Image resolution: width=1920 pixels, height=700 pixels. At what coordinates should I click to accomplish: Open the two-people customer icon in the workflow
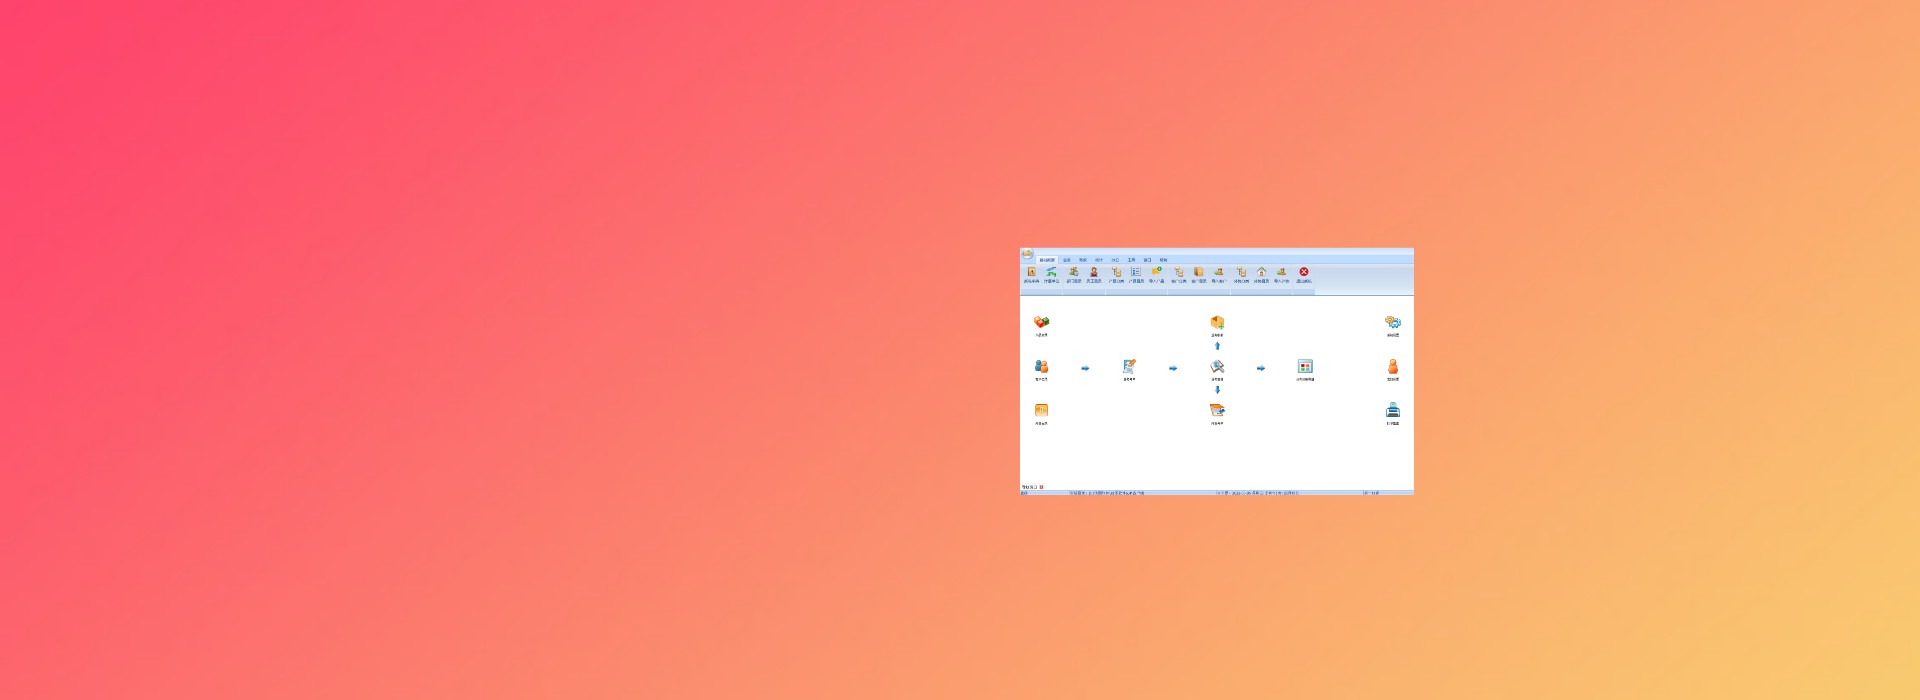coord(1041,369)
